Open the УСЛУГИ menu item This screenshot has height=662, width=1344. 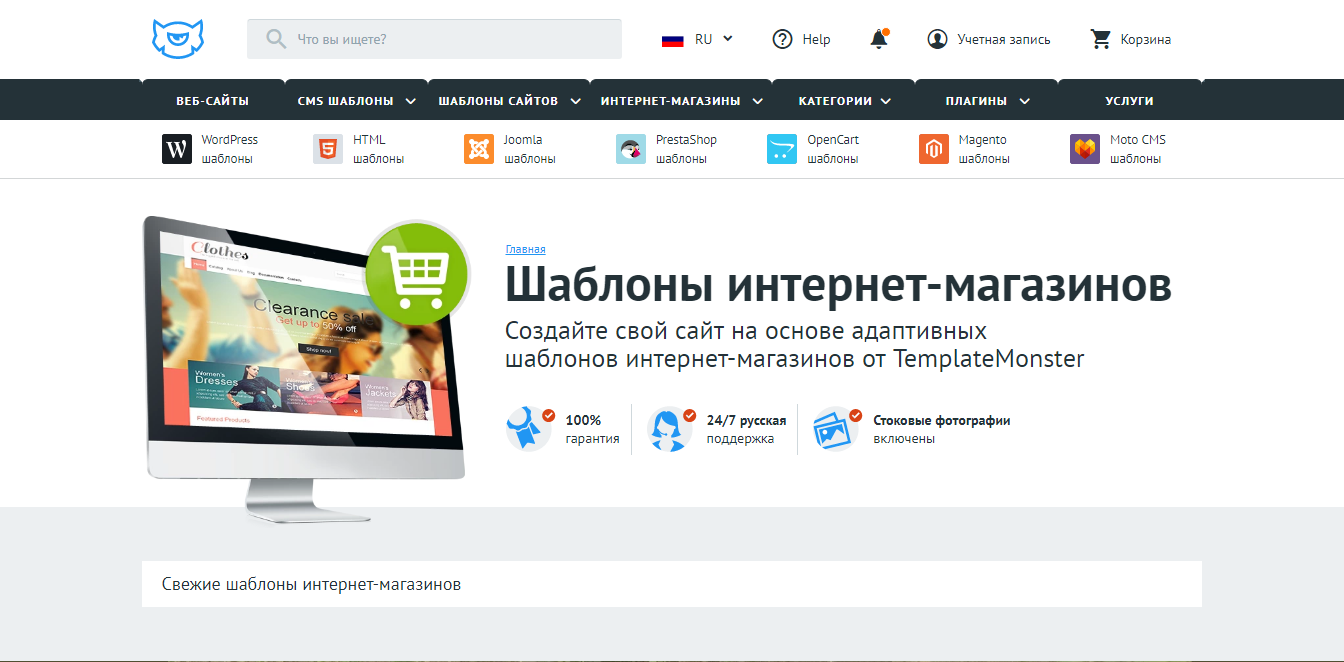pos(1128,100)
